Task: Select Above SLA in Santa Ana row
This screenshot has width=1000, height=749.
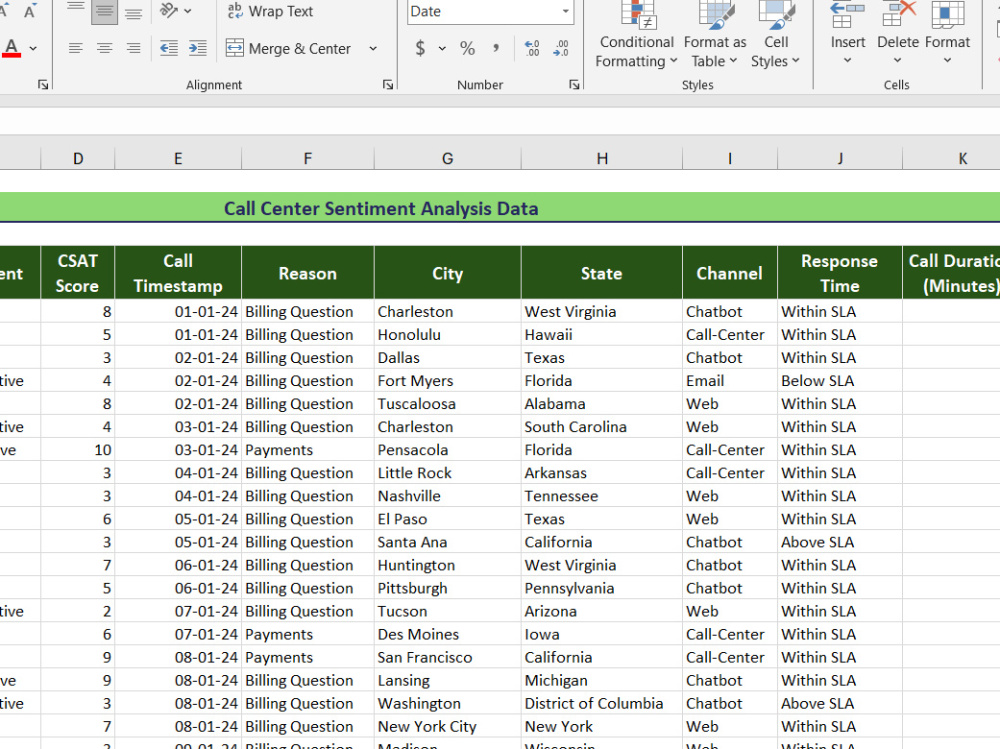Action: click(x=840, y=542)
